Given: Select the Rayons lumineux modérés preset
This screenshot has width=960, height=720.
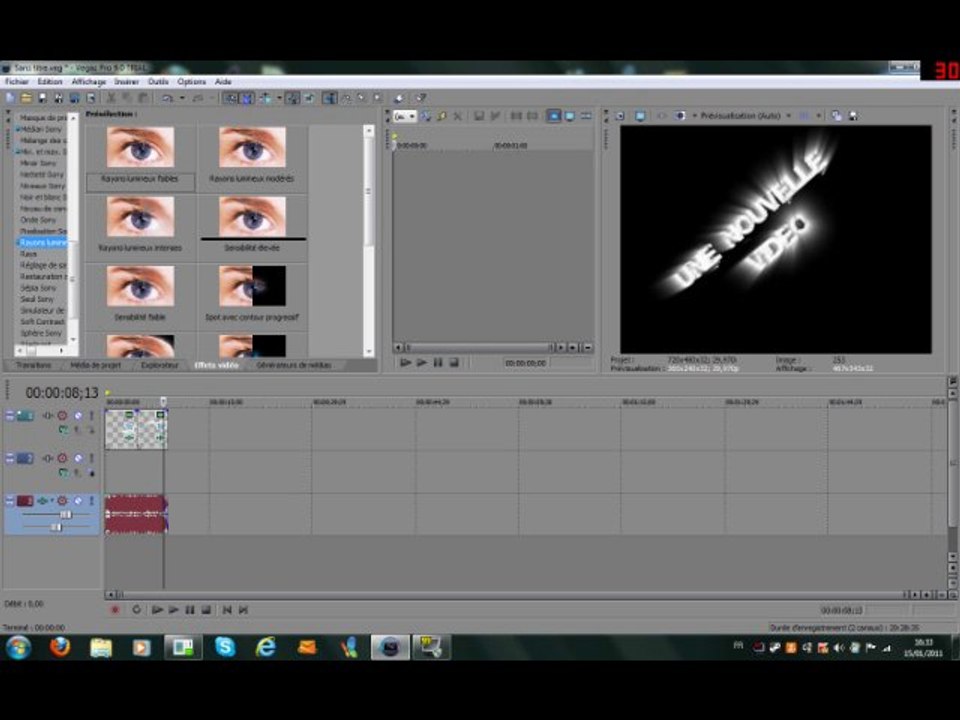Looking at the screenshot, I should coord(252,157).
